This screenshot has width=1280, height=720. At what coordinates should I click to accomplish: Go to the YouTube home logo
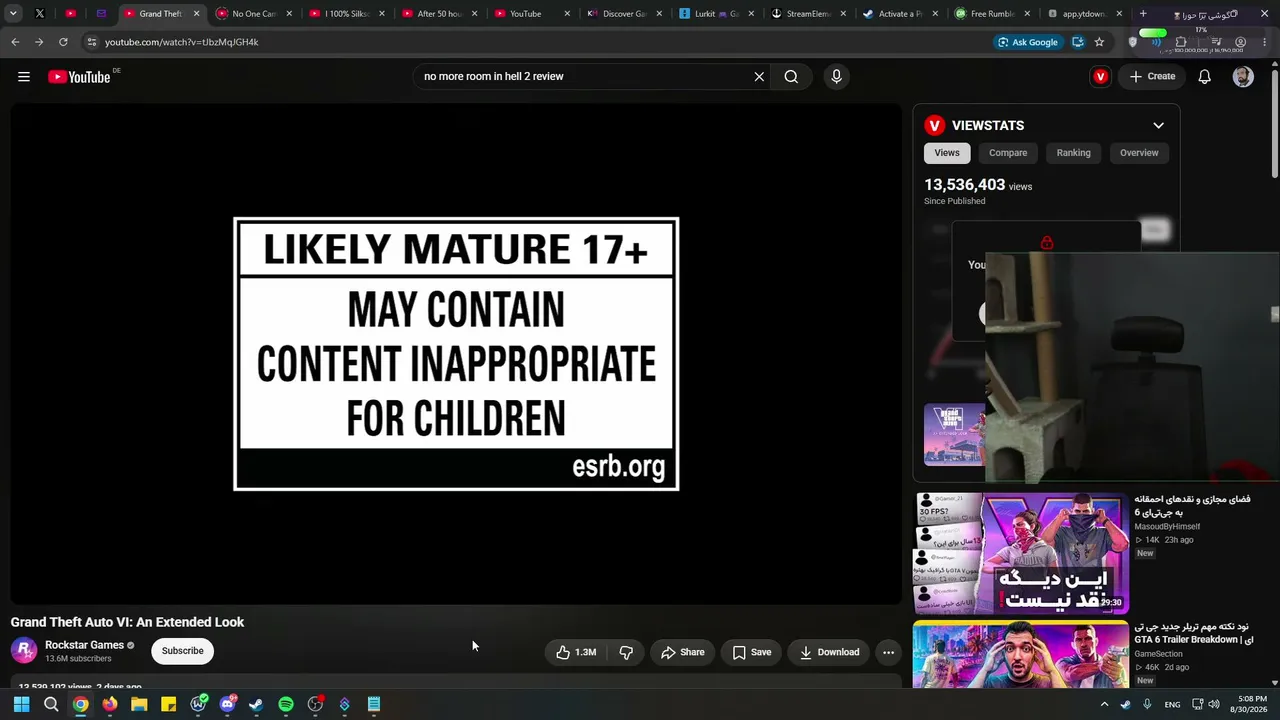click(x=79, y=77)
